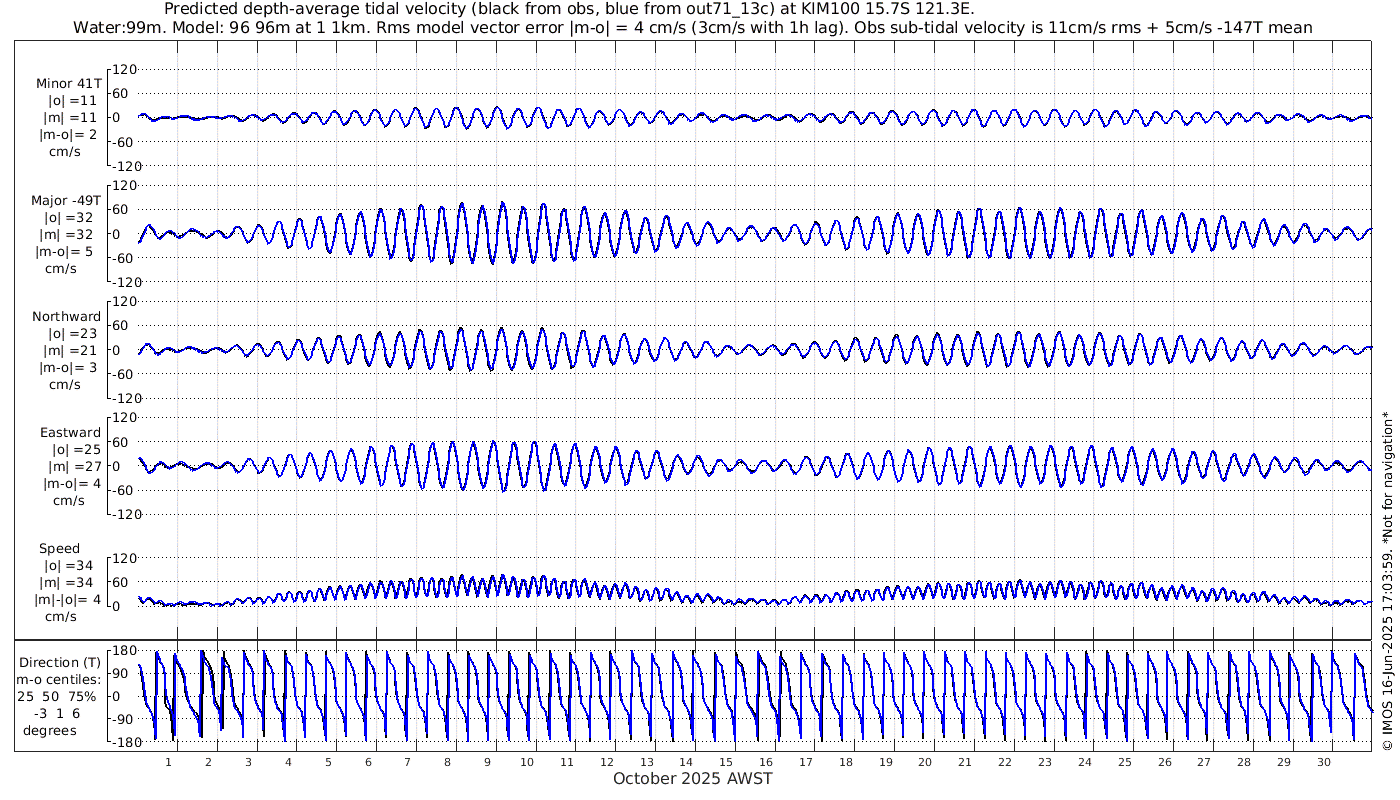Click the '|m|-|o|= 4' value in Speed panel

coord(68,599)
